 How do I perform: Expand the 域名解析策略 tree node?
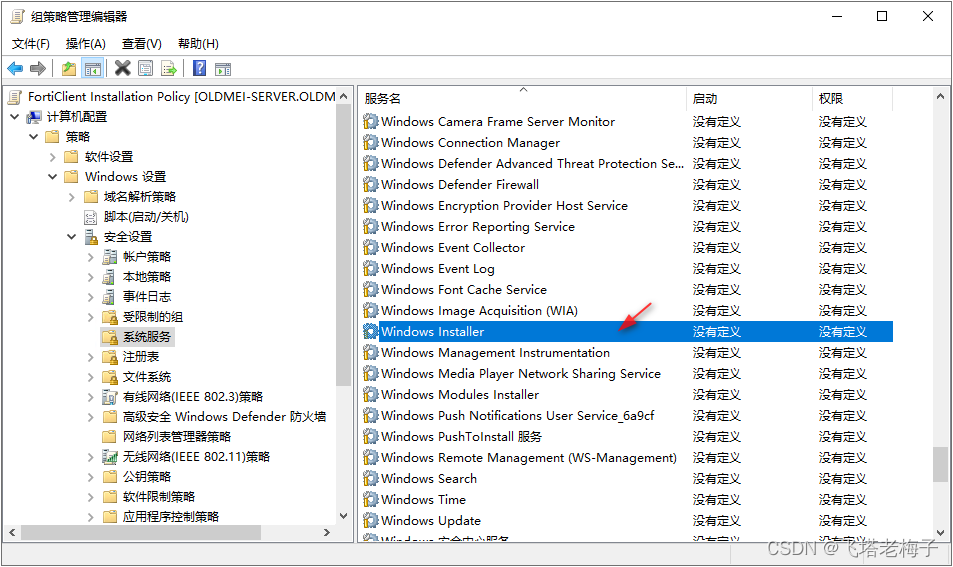(x=72, y=197)
